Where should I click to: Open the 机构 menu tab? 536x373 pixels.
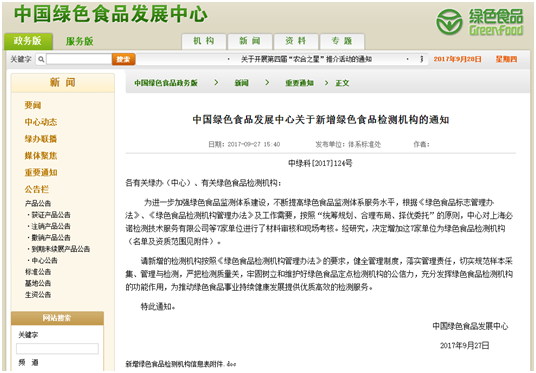pos(204,41)
